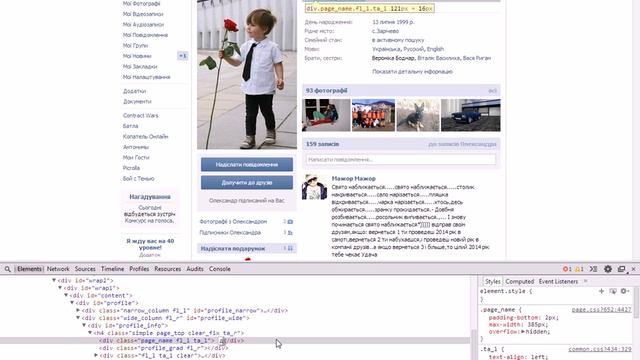The image size is (640, 360).
Task: Collapse the h4 simple page_top node
Action: pyautogui.click(x=90, y=333)
